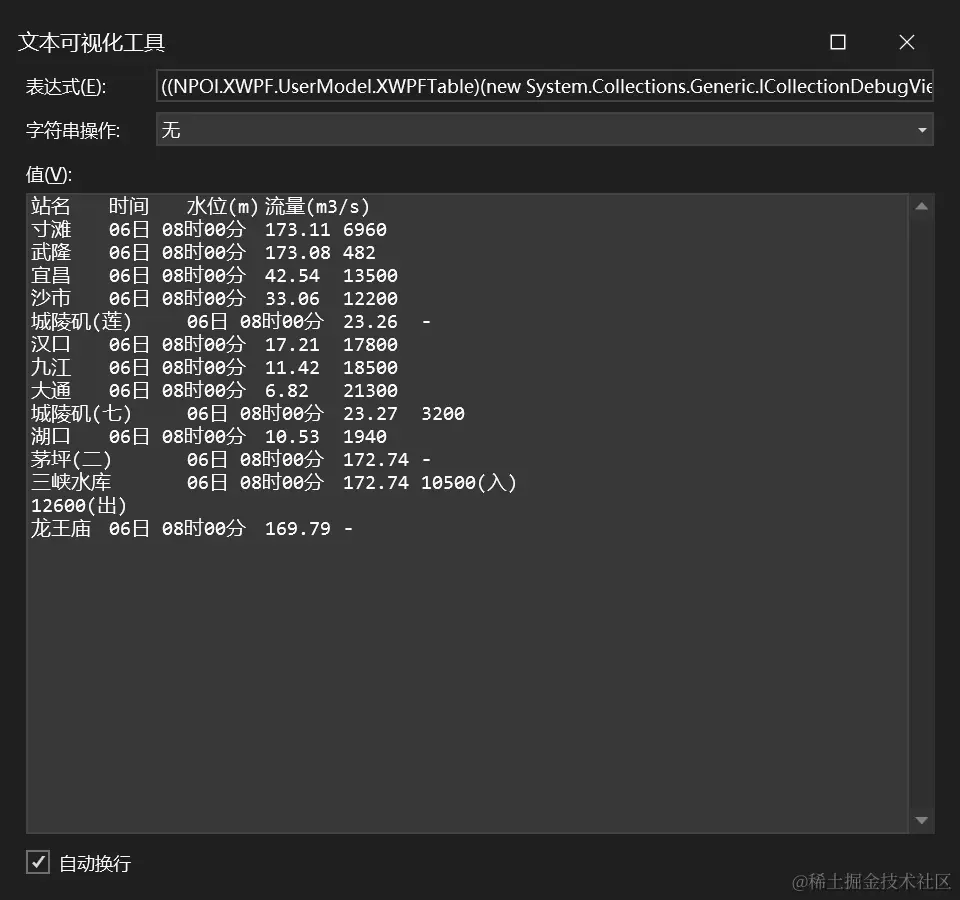Select the station name 龙王庙

pyautogui.click(x=61, y=528)
